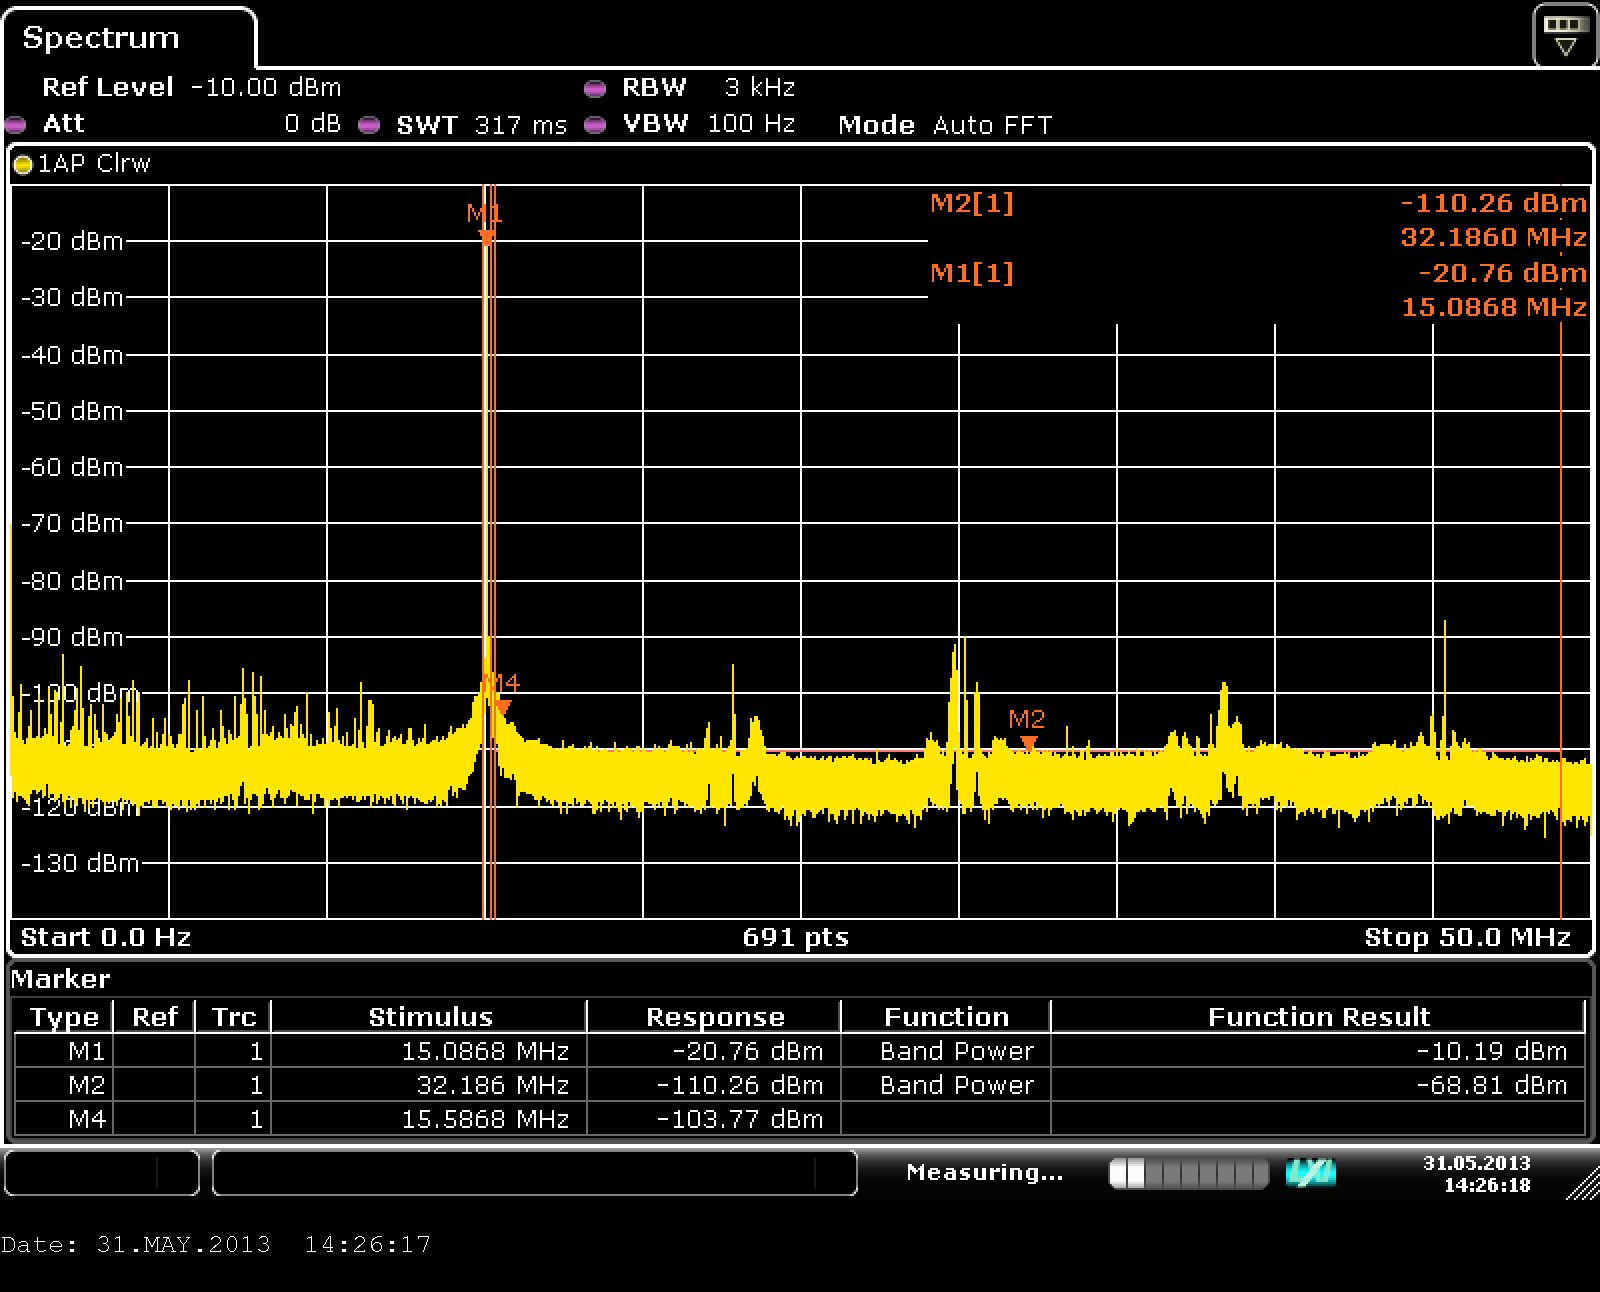1600x1292 pixels.
Task: Select the M1 row in Marker table
Action: pos(87,1051)
